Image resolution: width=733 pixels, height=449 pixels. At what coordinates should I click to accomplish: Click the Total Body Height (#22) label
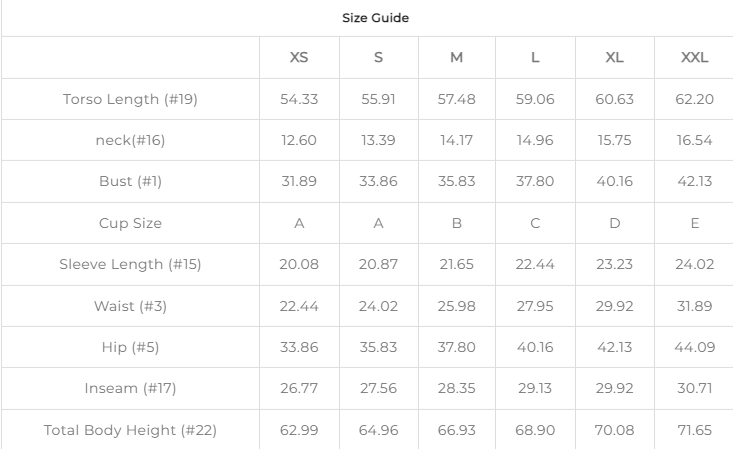(x=130, y=430)
